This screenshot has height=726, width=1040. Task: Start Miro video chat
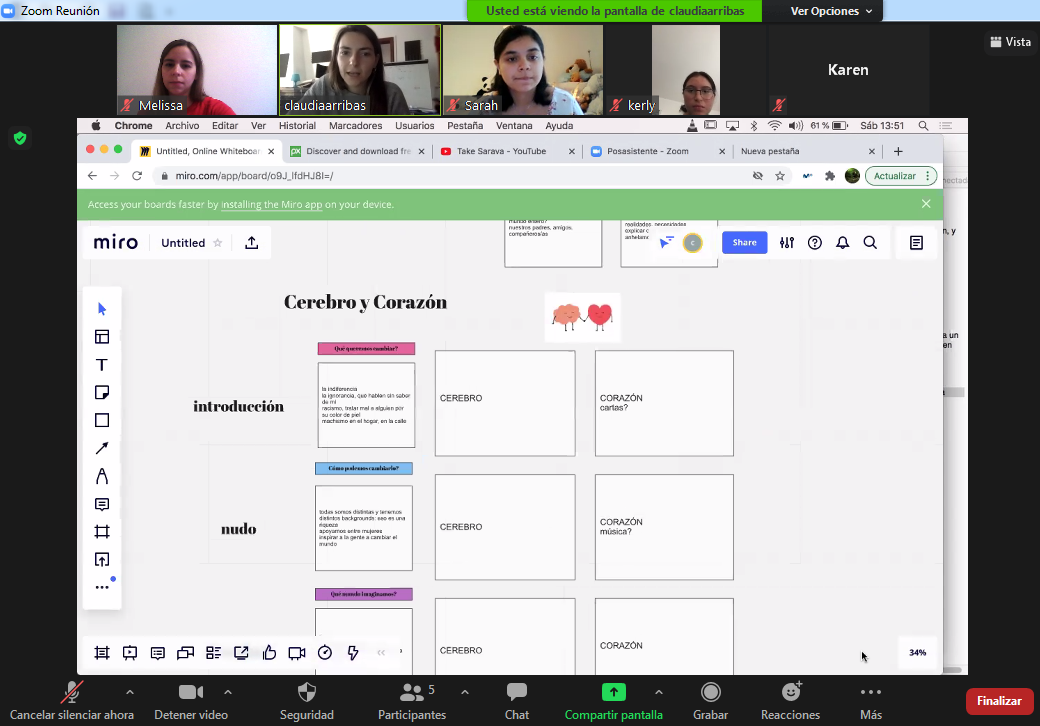point(296,653)
